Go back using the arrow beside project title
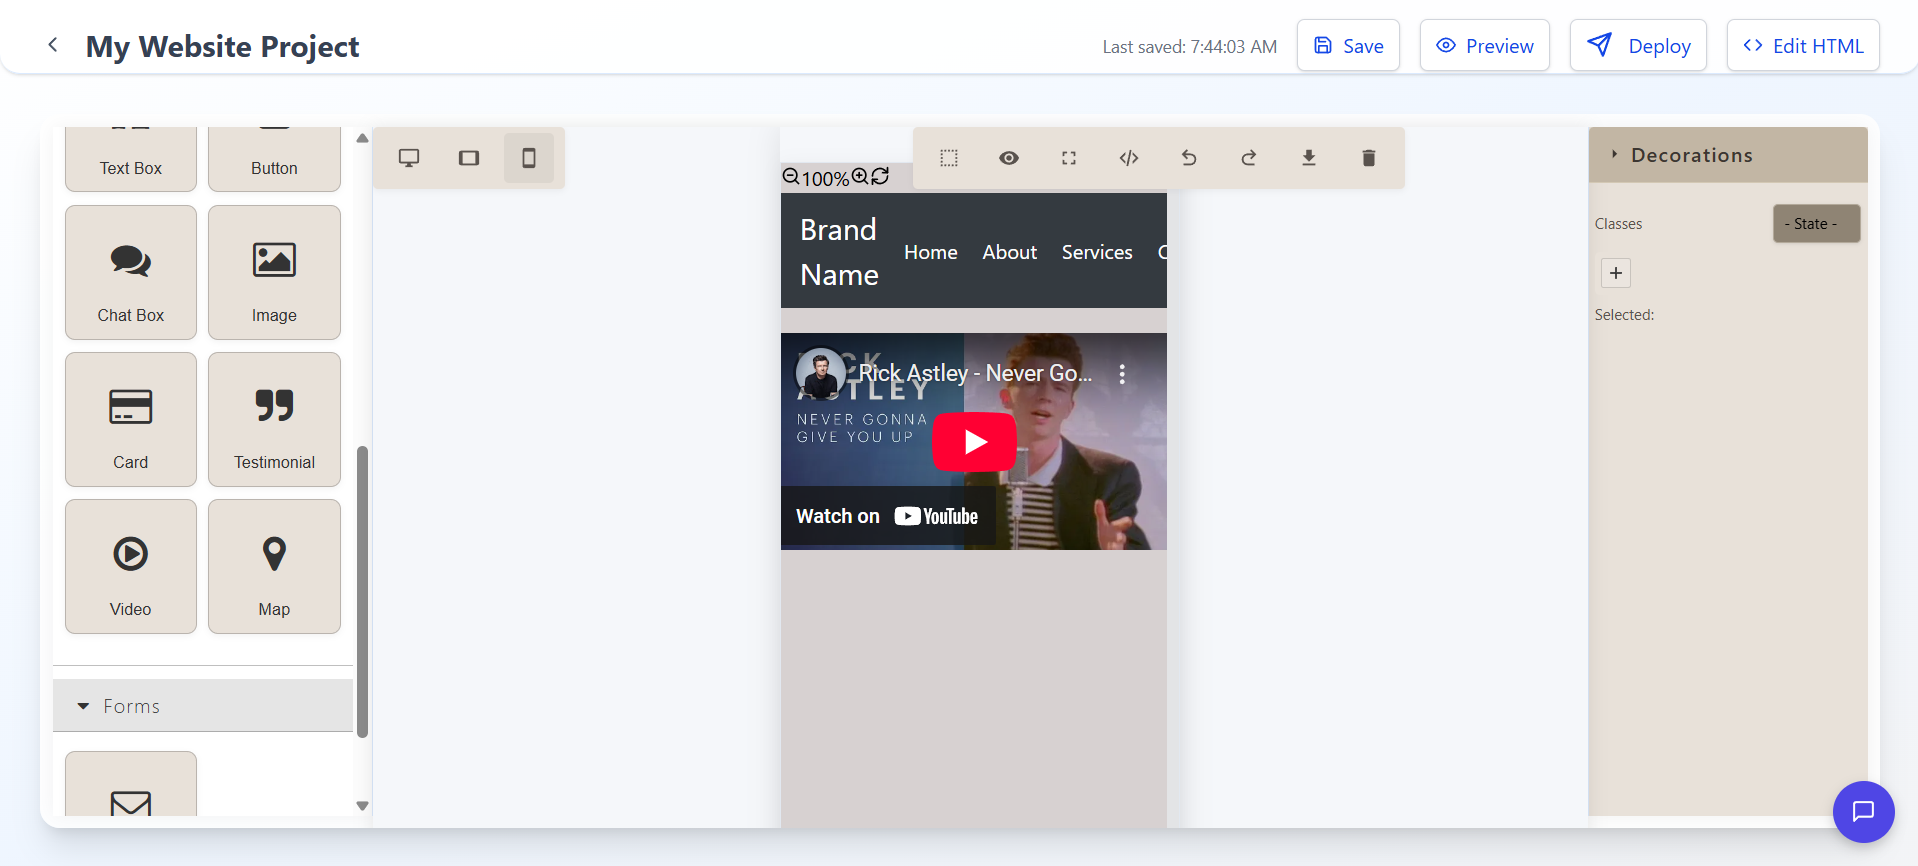1918x866 pixels. coord(53,45)
